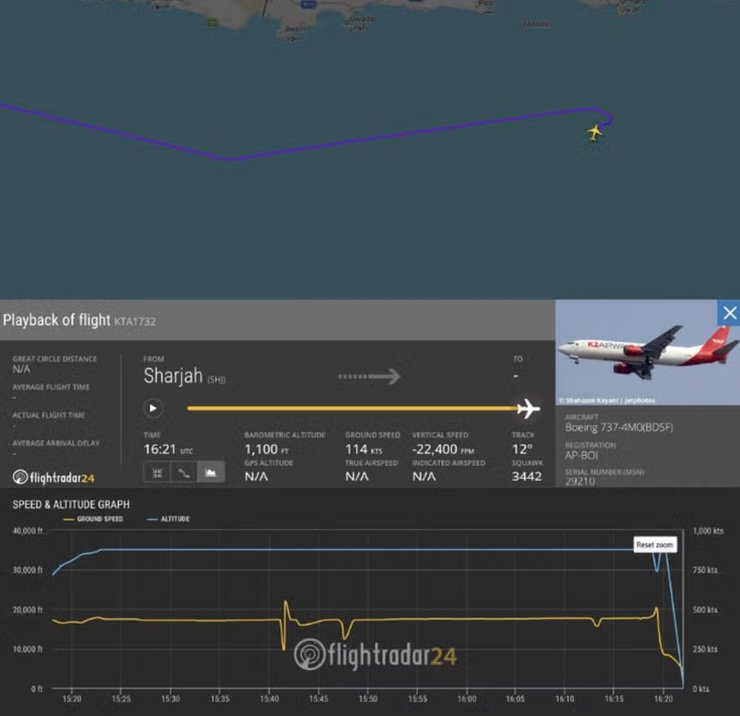The image size is (740, 716).
Task: Click the Speed & Altitude Graph heading
Action: pos(71,505)
